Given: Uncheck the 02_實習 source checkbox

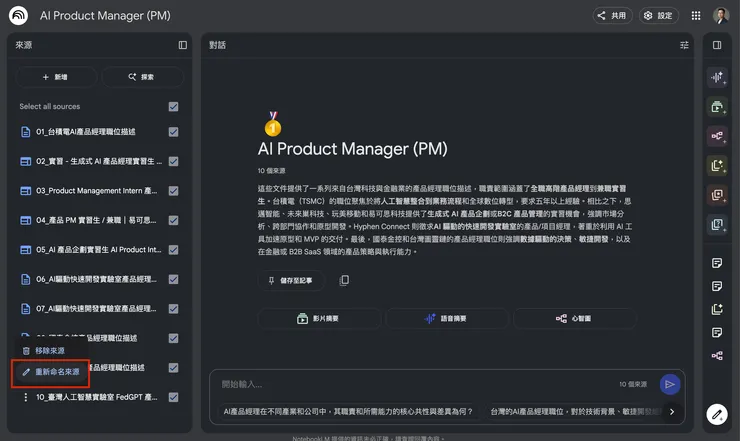Looking at the screenshot, I should pyautogui.click(x=174, y=161).
